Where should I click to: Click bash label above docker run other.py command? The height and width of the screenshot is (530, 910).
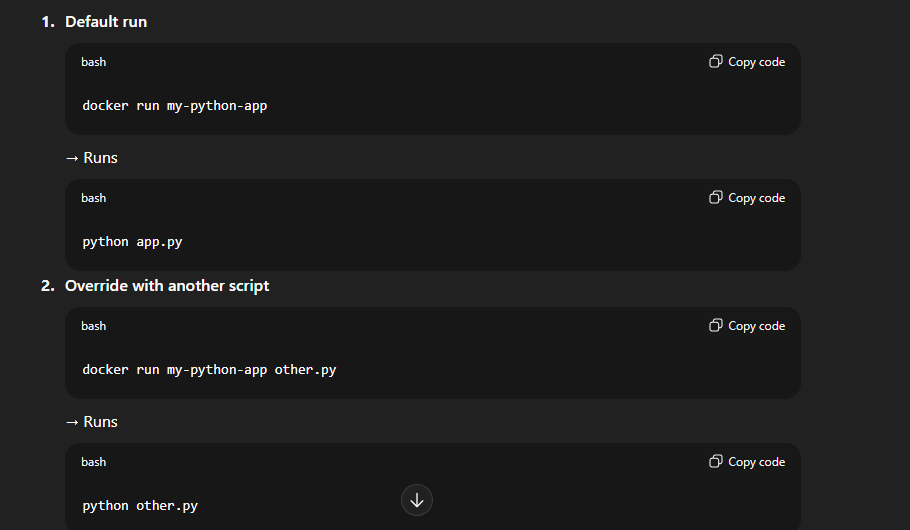point(94,326)
